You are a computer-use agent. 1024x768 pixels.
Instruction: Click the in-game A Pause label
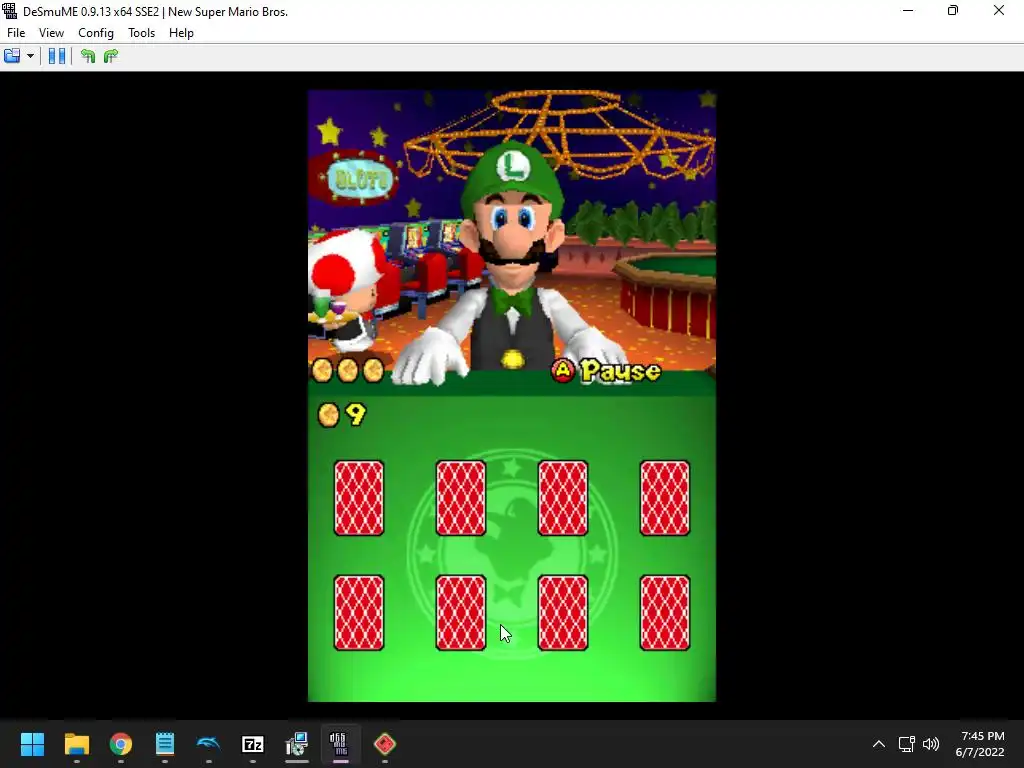pyautogui.click(x=606, y=371)
